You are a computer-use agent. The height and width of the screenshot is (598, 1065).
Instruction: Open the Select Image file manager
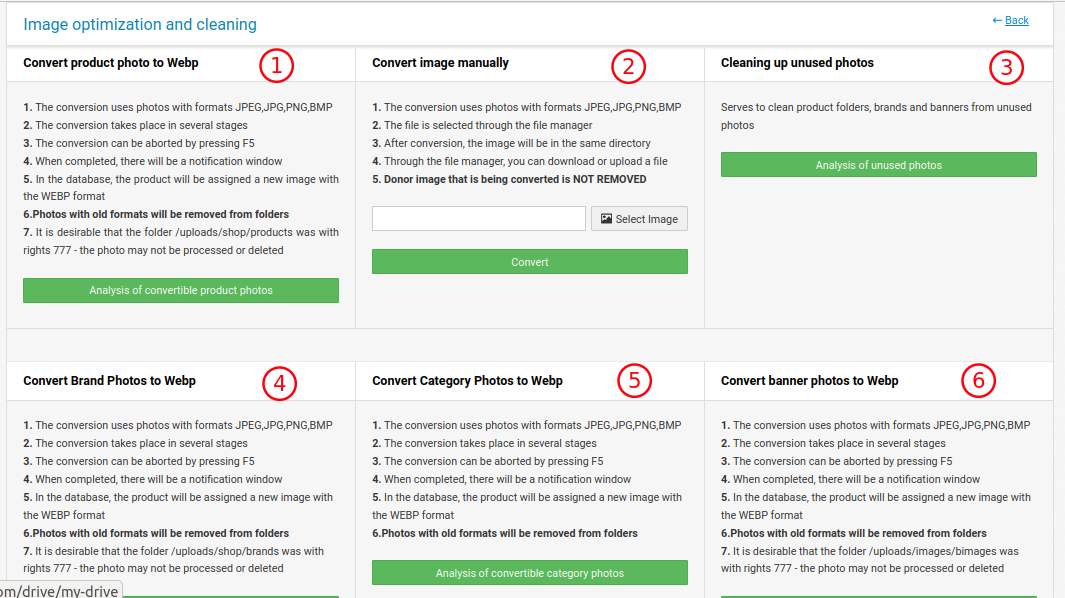[x=639, y=219]
